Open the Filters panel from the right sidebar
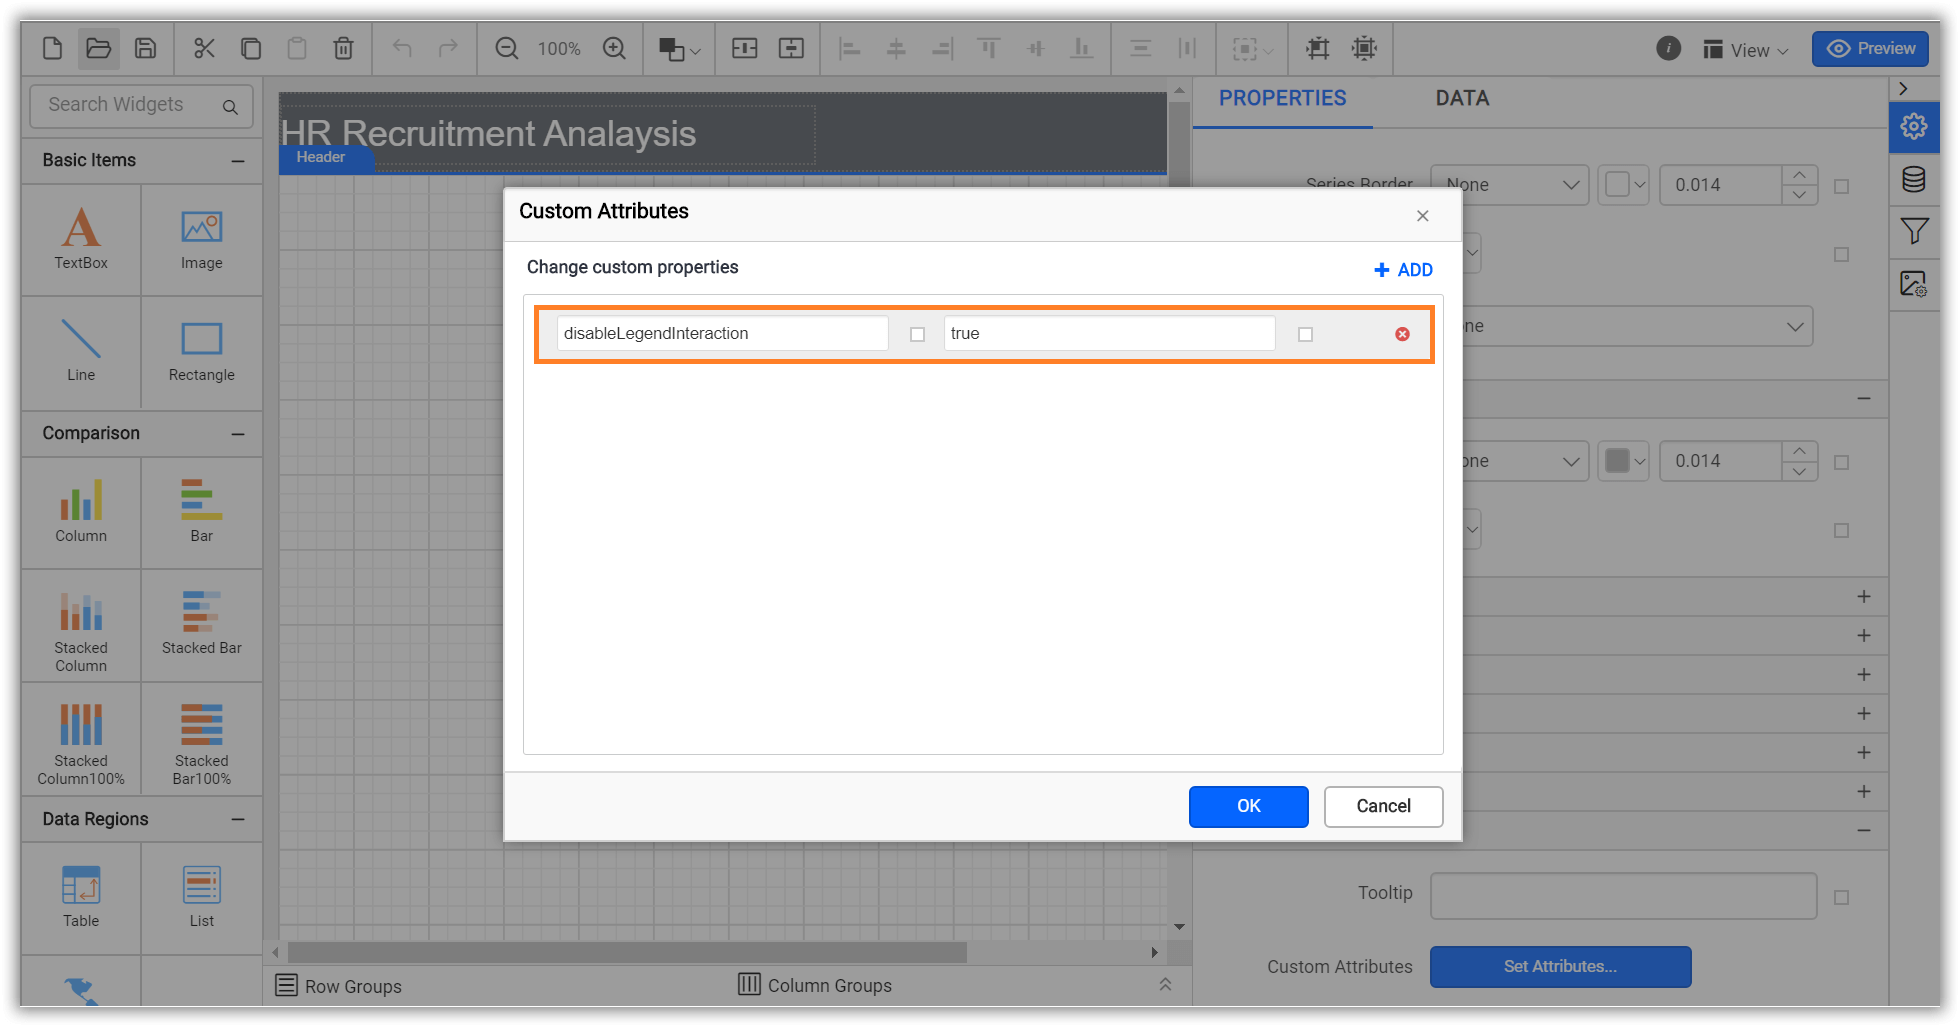 click(1914, 231)
